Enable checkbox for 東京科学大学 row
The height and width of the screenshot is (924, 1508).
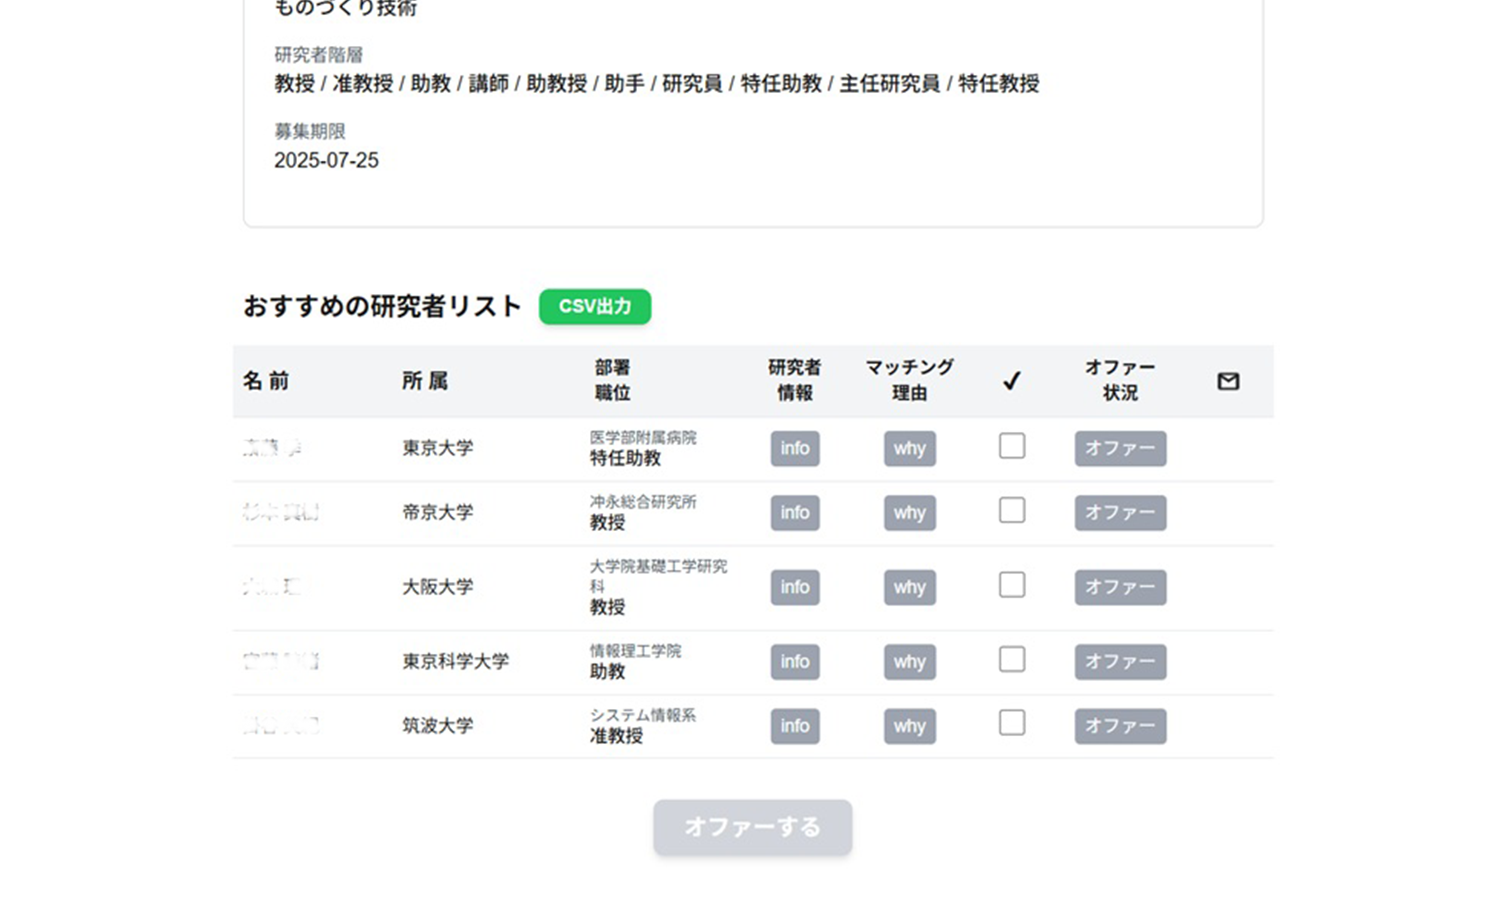[1011, 659]
